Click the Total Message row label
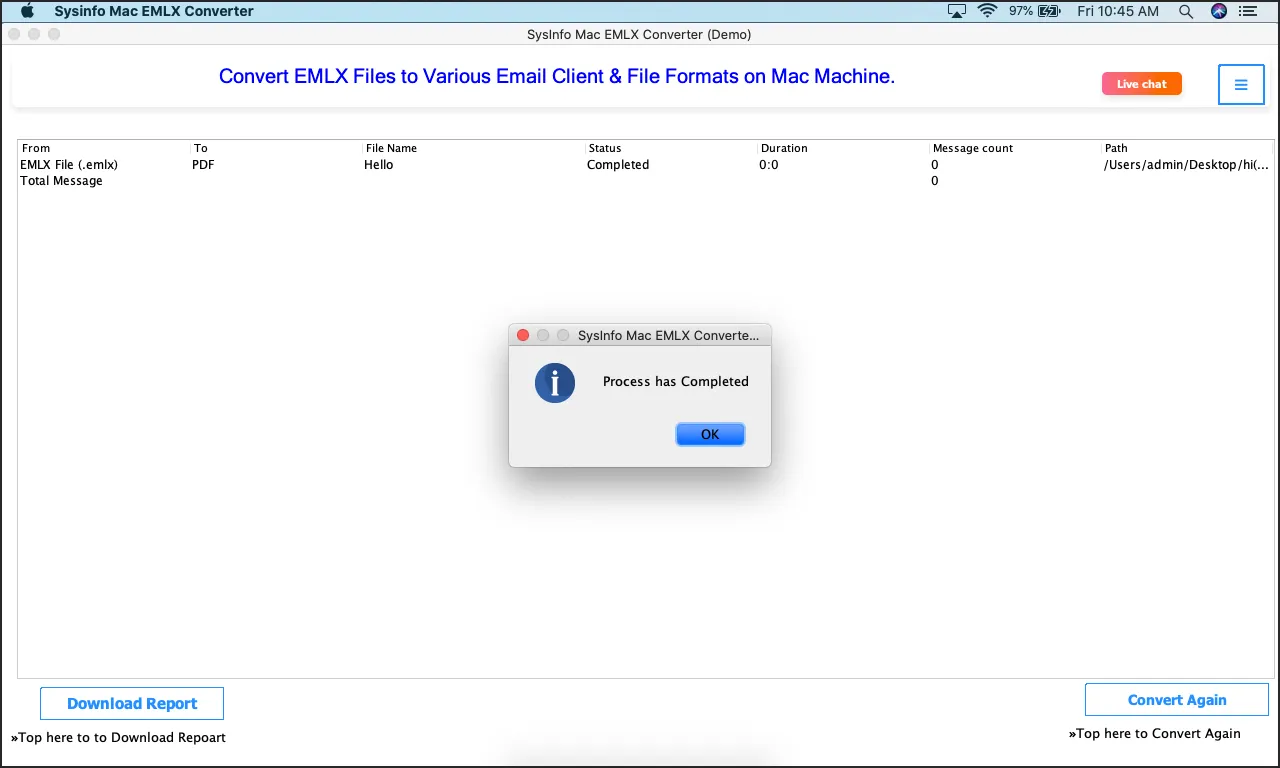 [x=61, y=181]
